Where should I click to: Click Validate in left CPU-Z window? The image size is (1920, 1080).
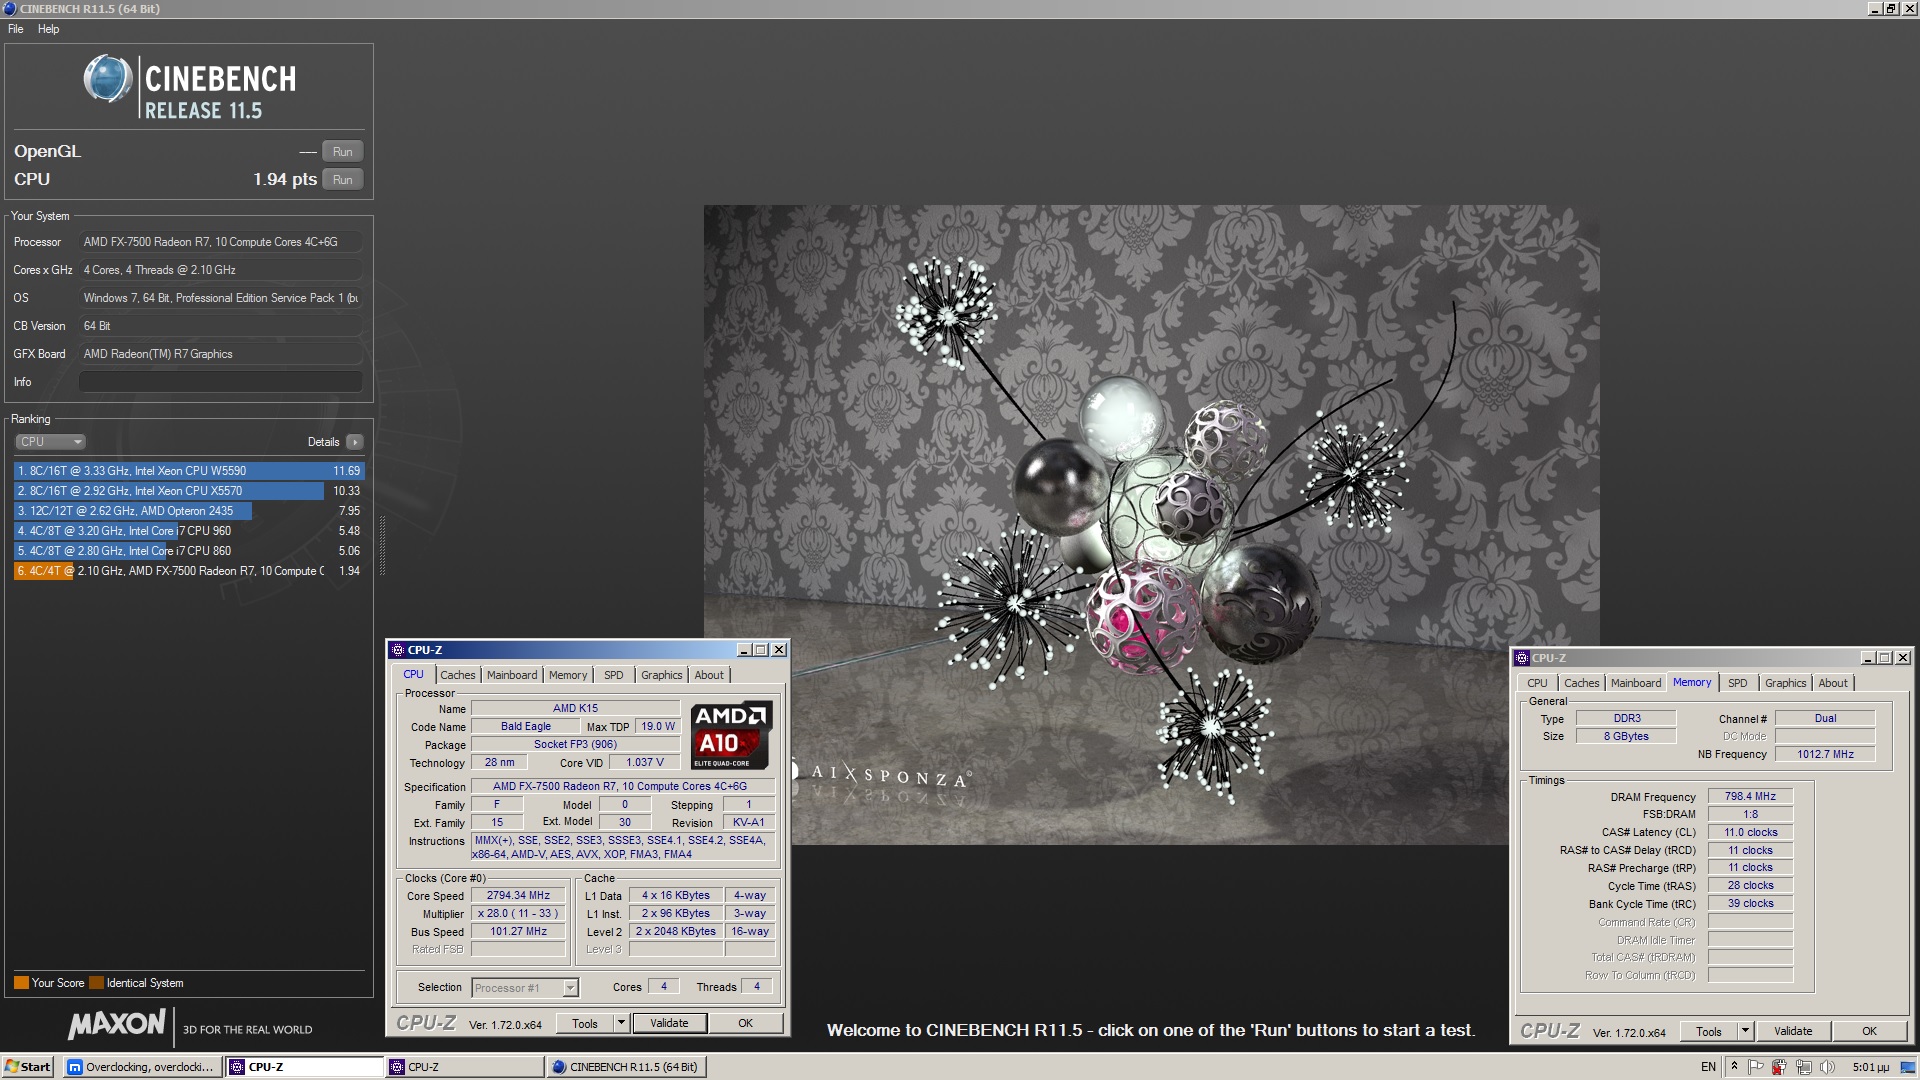point(669,1023)
